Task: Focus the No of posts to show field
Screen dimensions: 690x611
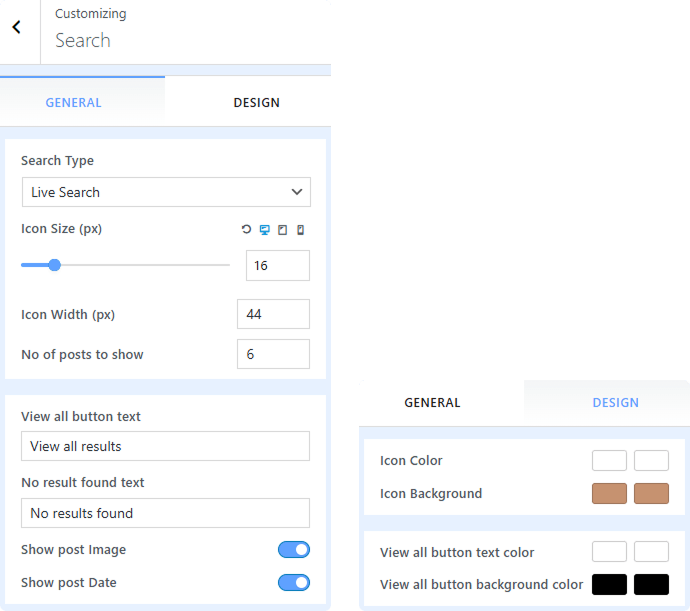Action: click(x=273, y=354)
